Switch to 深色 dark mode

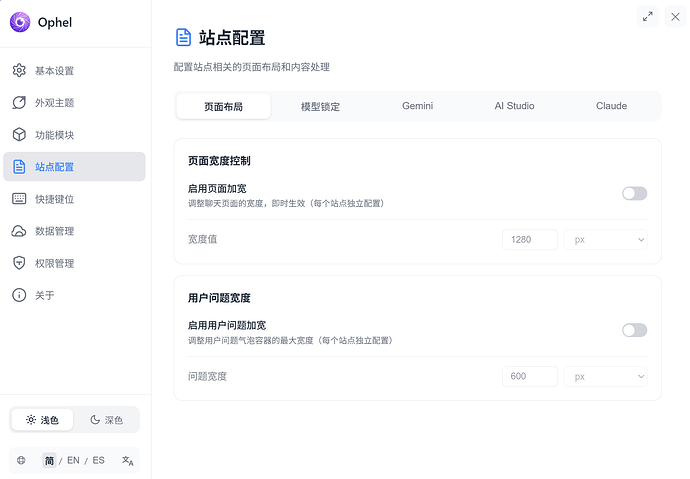(107, 420)
